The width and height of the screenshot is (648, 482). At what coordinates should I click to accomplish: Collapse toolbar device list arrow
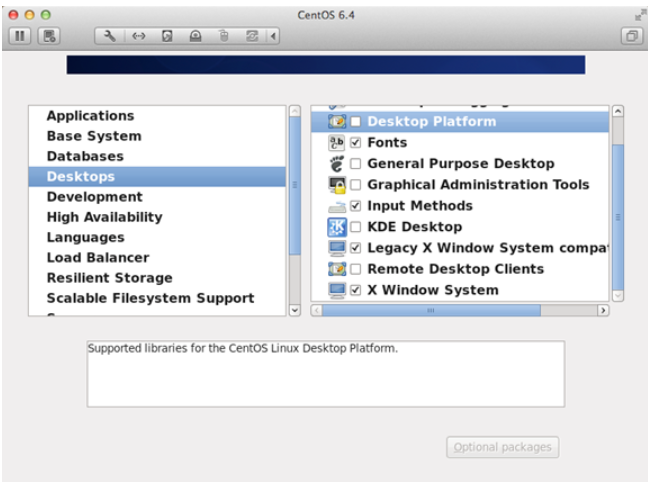tap(273, 36)
